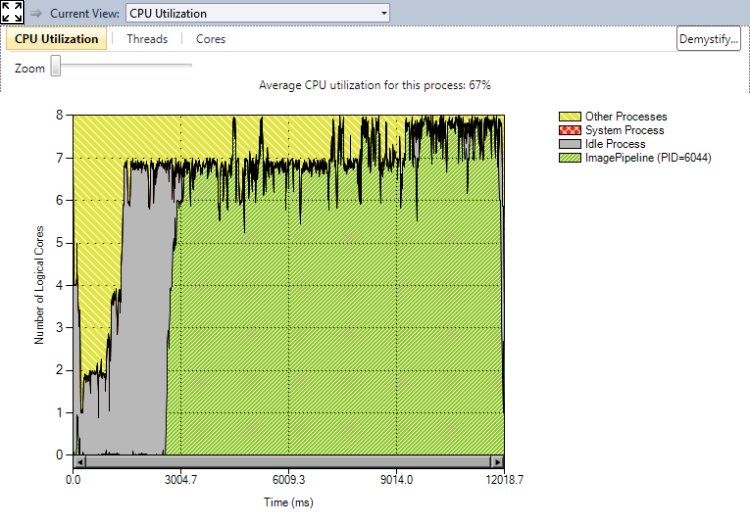Click the 'Time (ms)' axis title
Screen dimensions: 750x525
click(288, 503)
